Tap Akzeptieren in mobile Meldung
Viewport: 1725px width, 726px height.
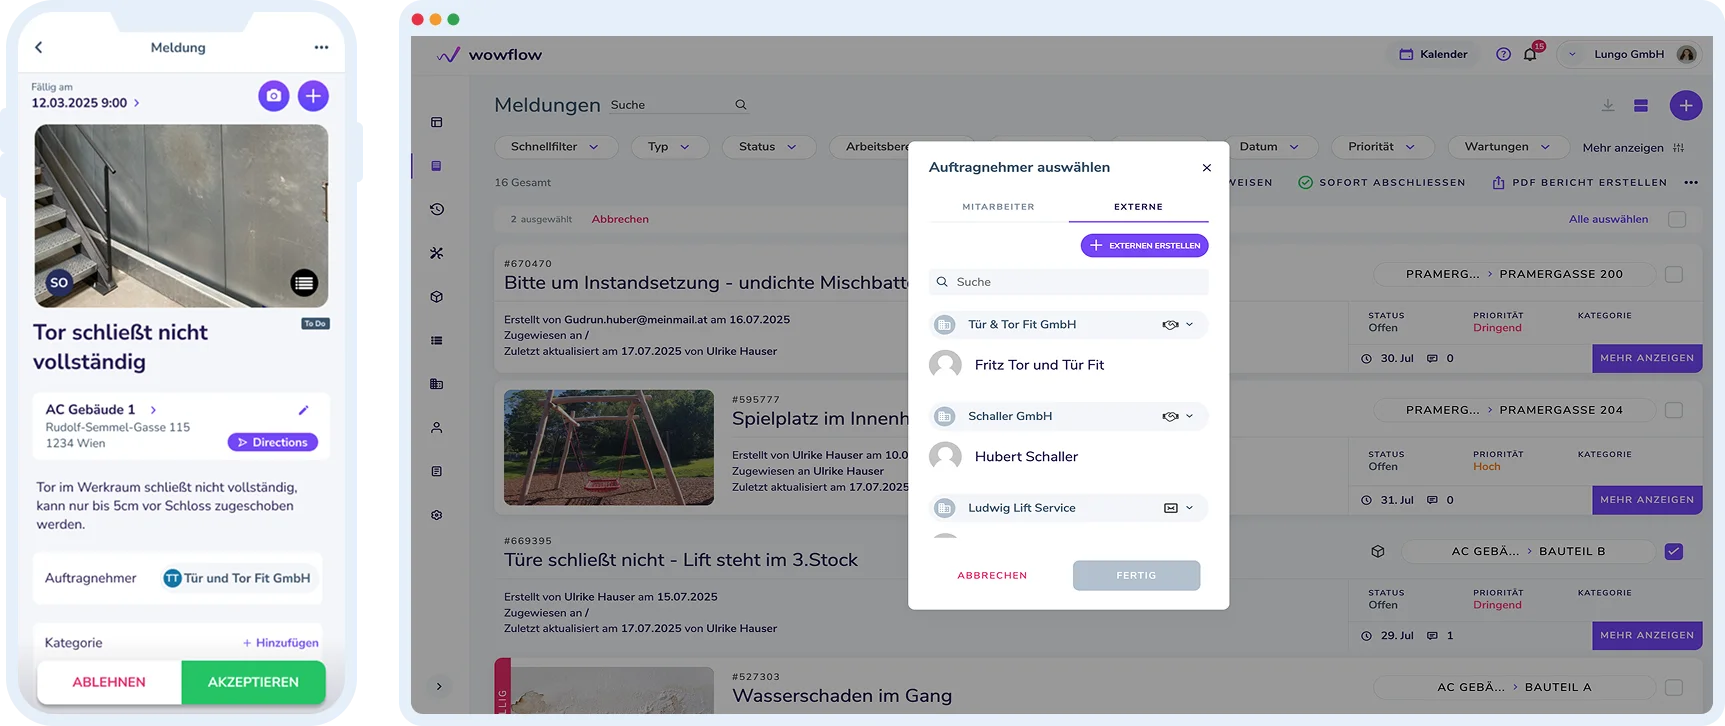point(253,682)
